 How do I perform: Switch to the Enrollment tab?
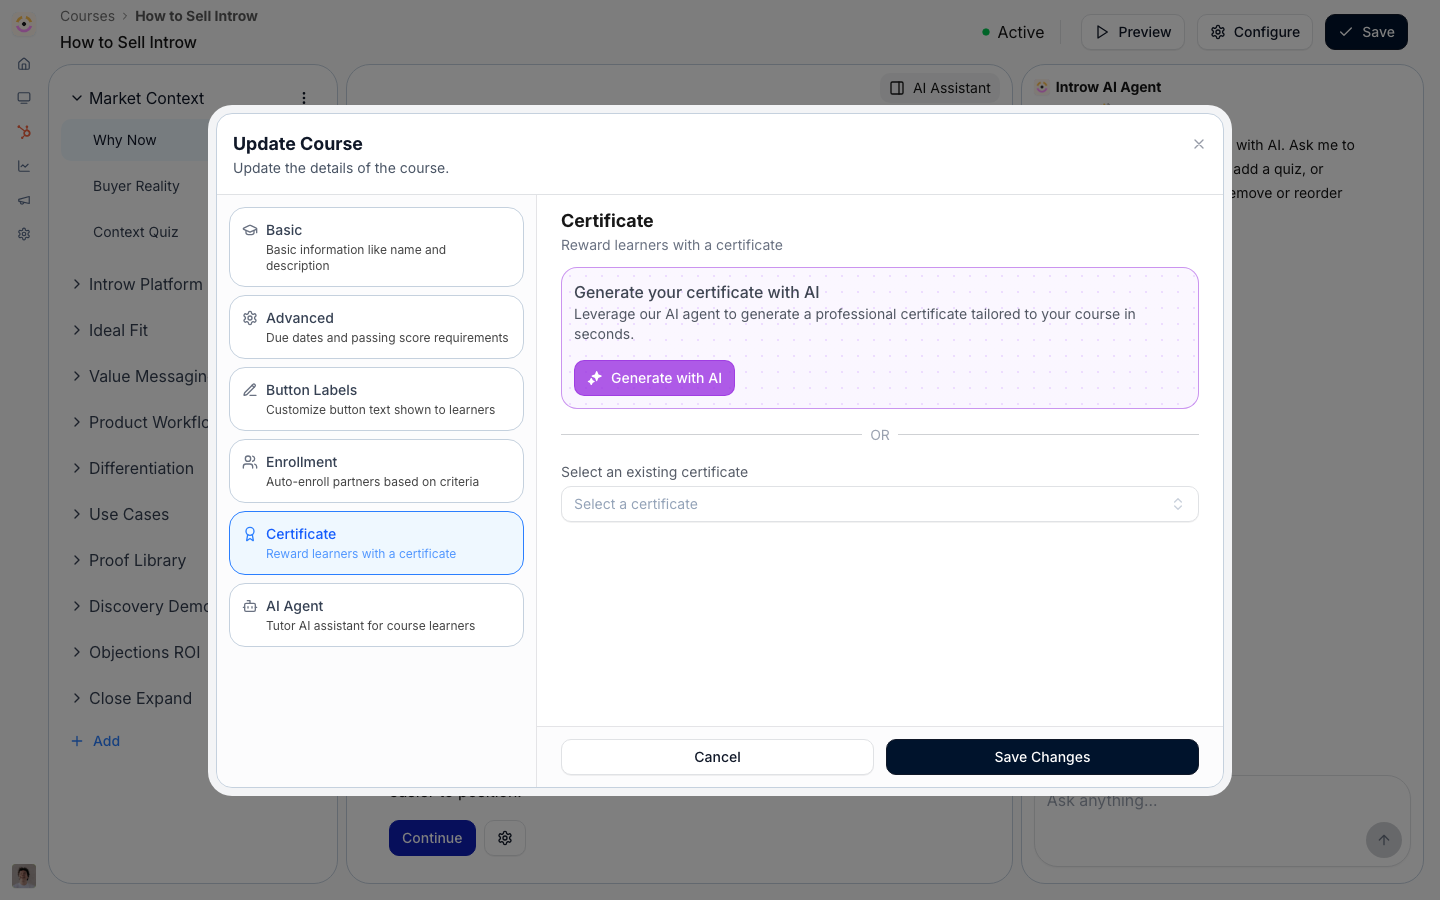click(x=376, y=471)
